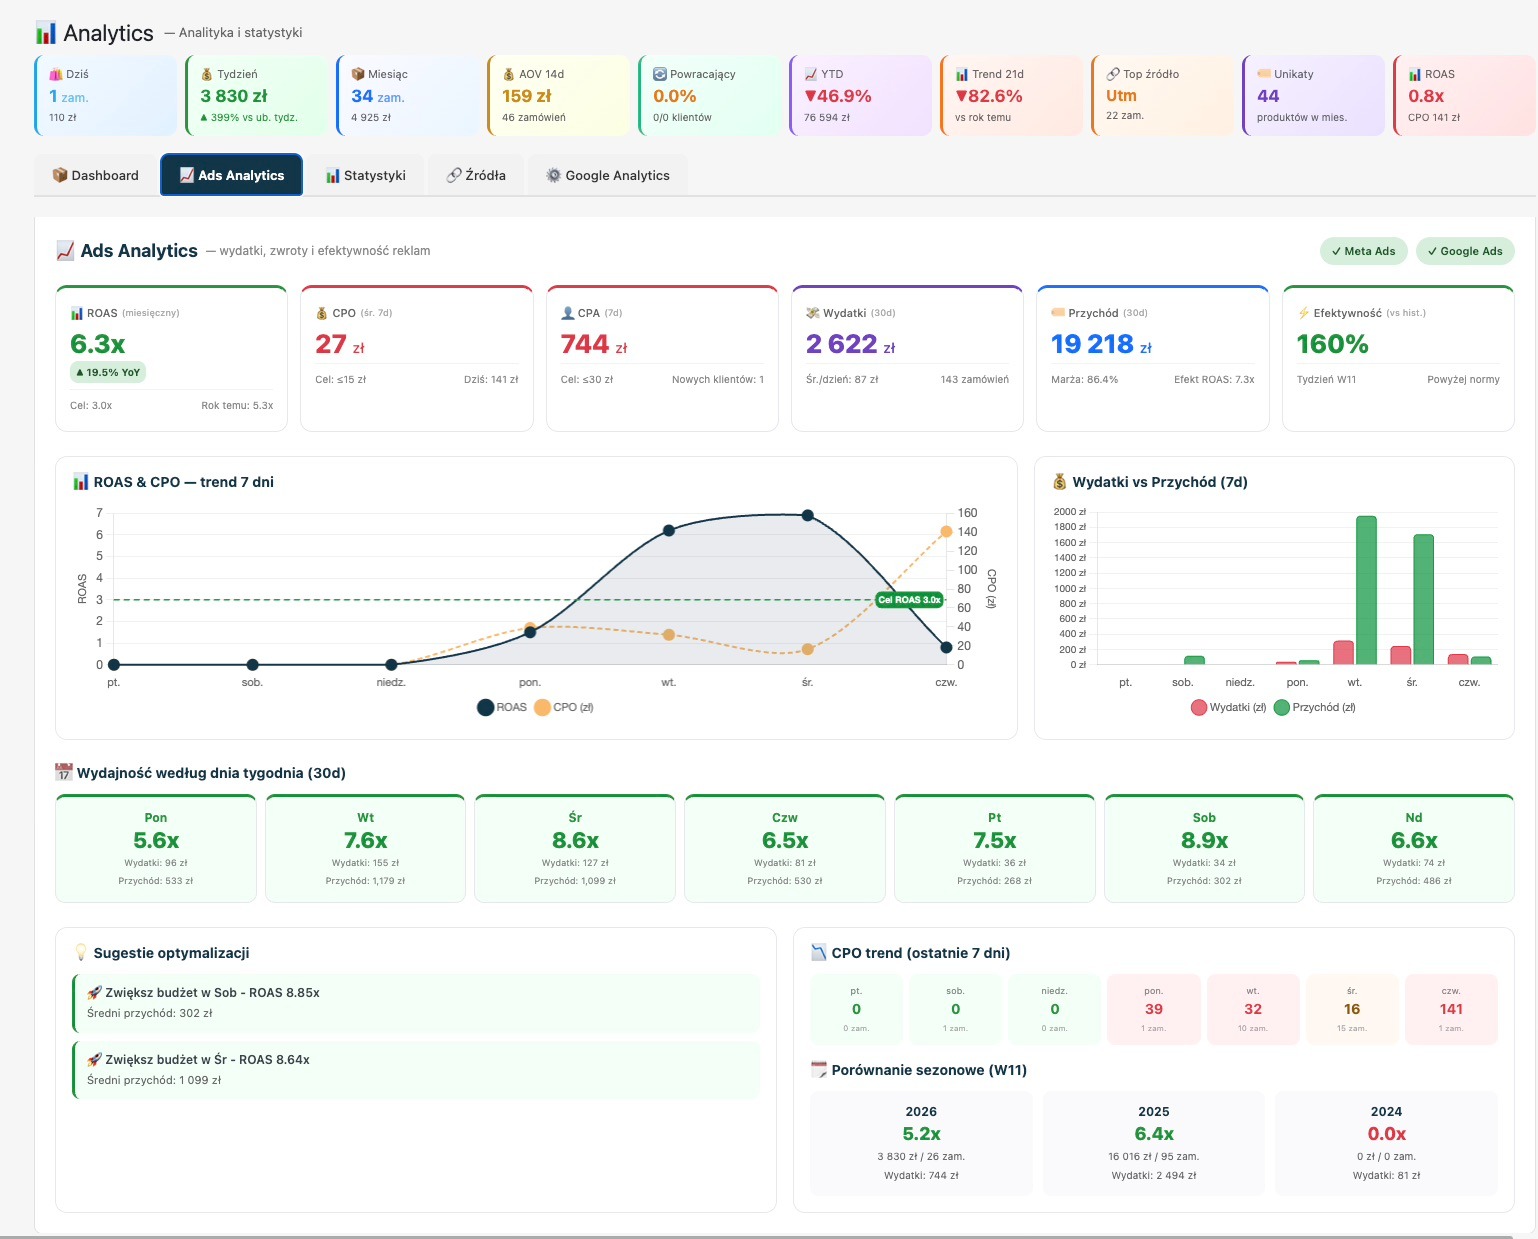The width and height of the screenshot is (1538, 1239).
Task: Click the Wydatki (zł) legend marker
Action: coord(1199,707)
